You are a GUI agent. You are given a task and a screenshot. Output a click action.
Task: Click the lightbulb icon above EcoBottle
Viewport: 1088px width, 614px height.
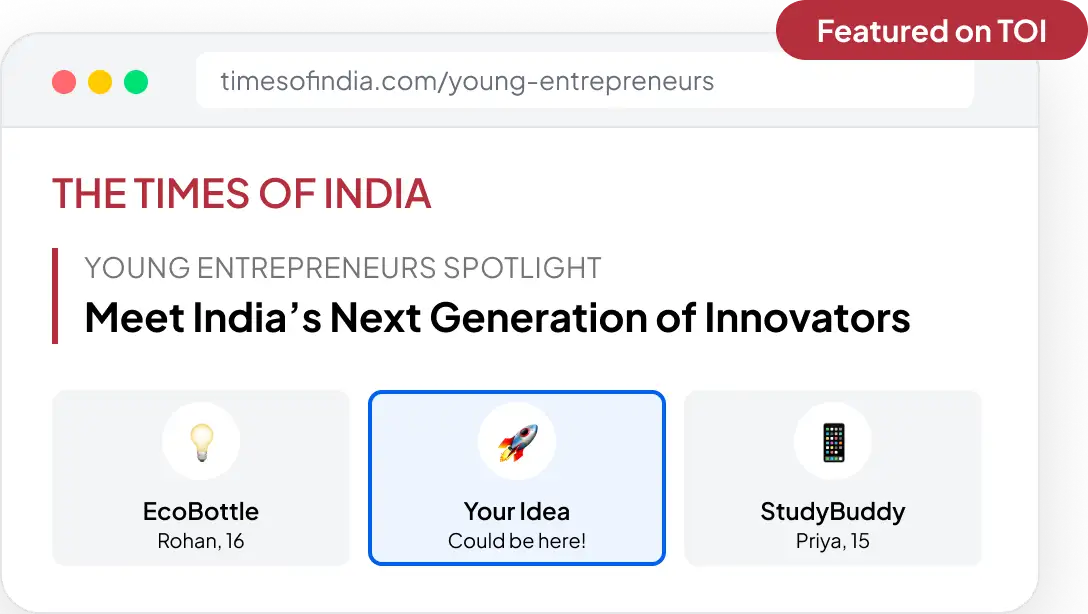(x=201, y=442)
